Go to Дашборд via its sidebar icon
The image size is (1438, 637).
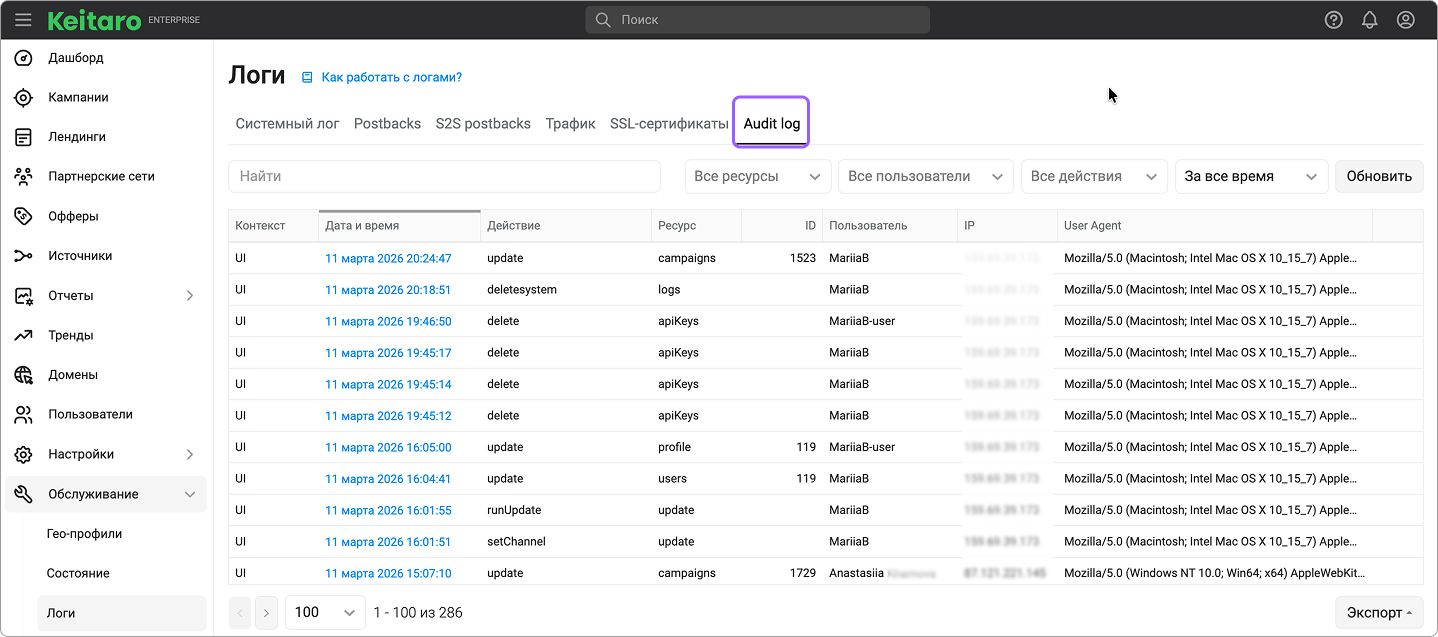[x=24, y=58]
